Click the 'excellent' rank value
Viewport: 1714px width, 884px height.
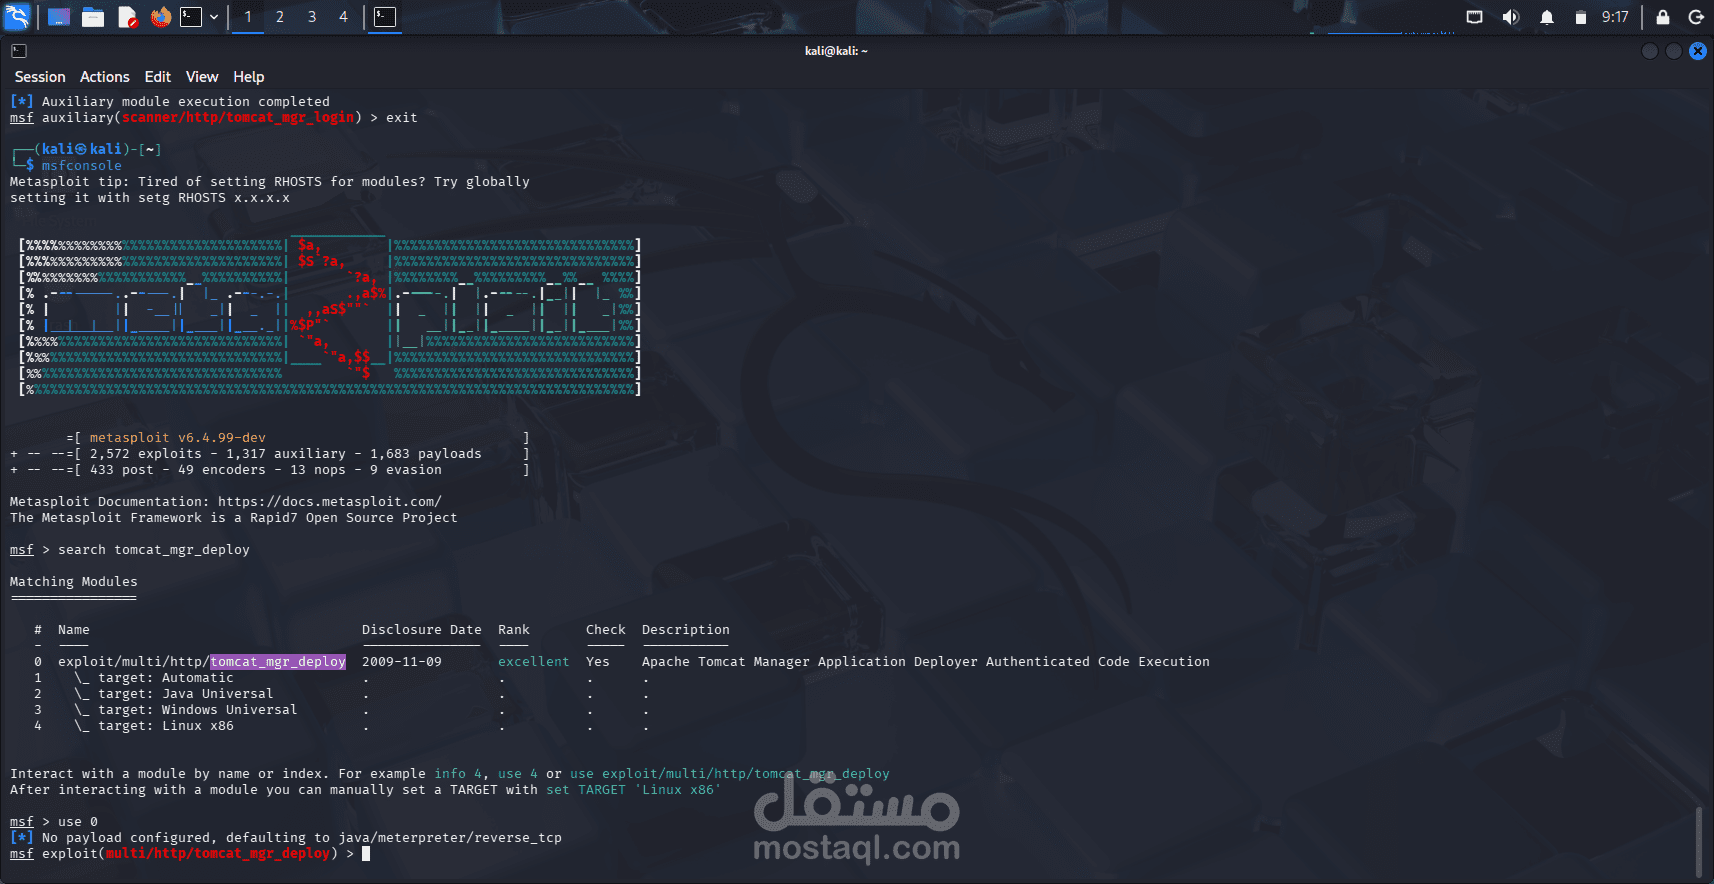[x=534, y=662]
